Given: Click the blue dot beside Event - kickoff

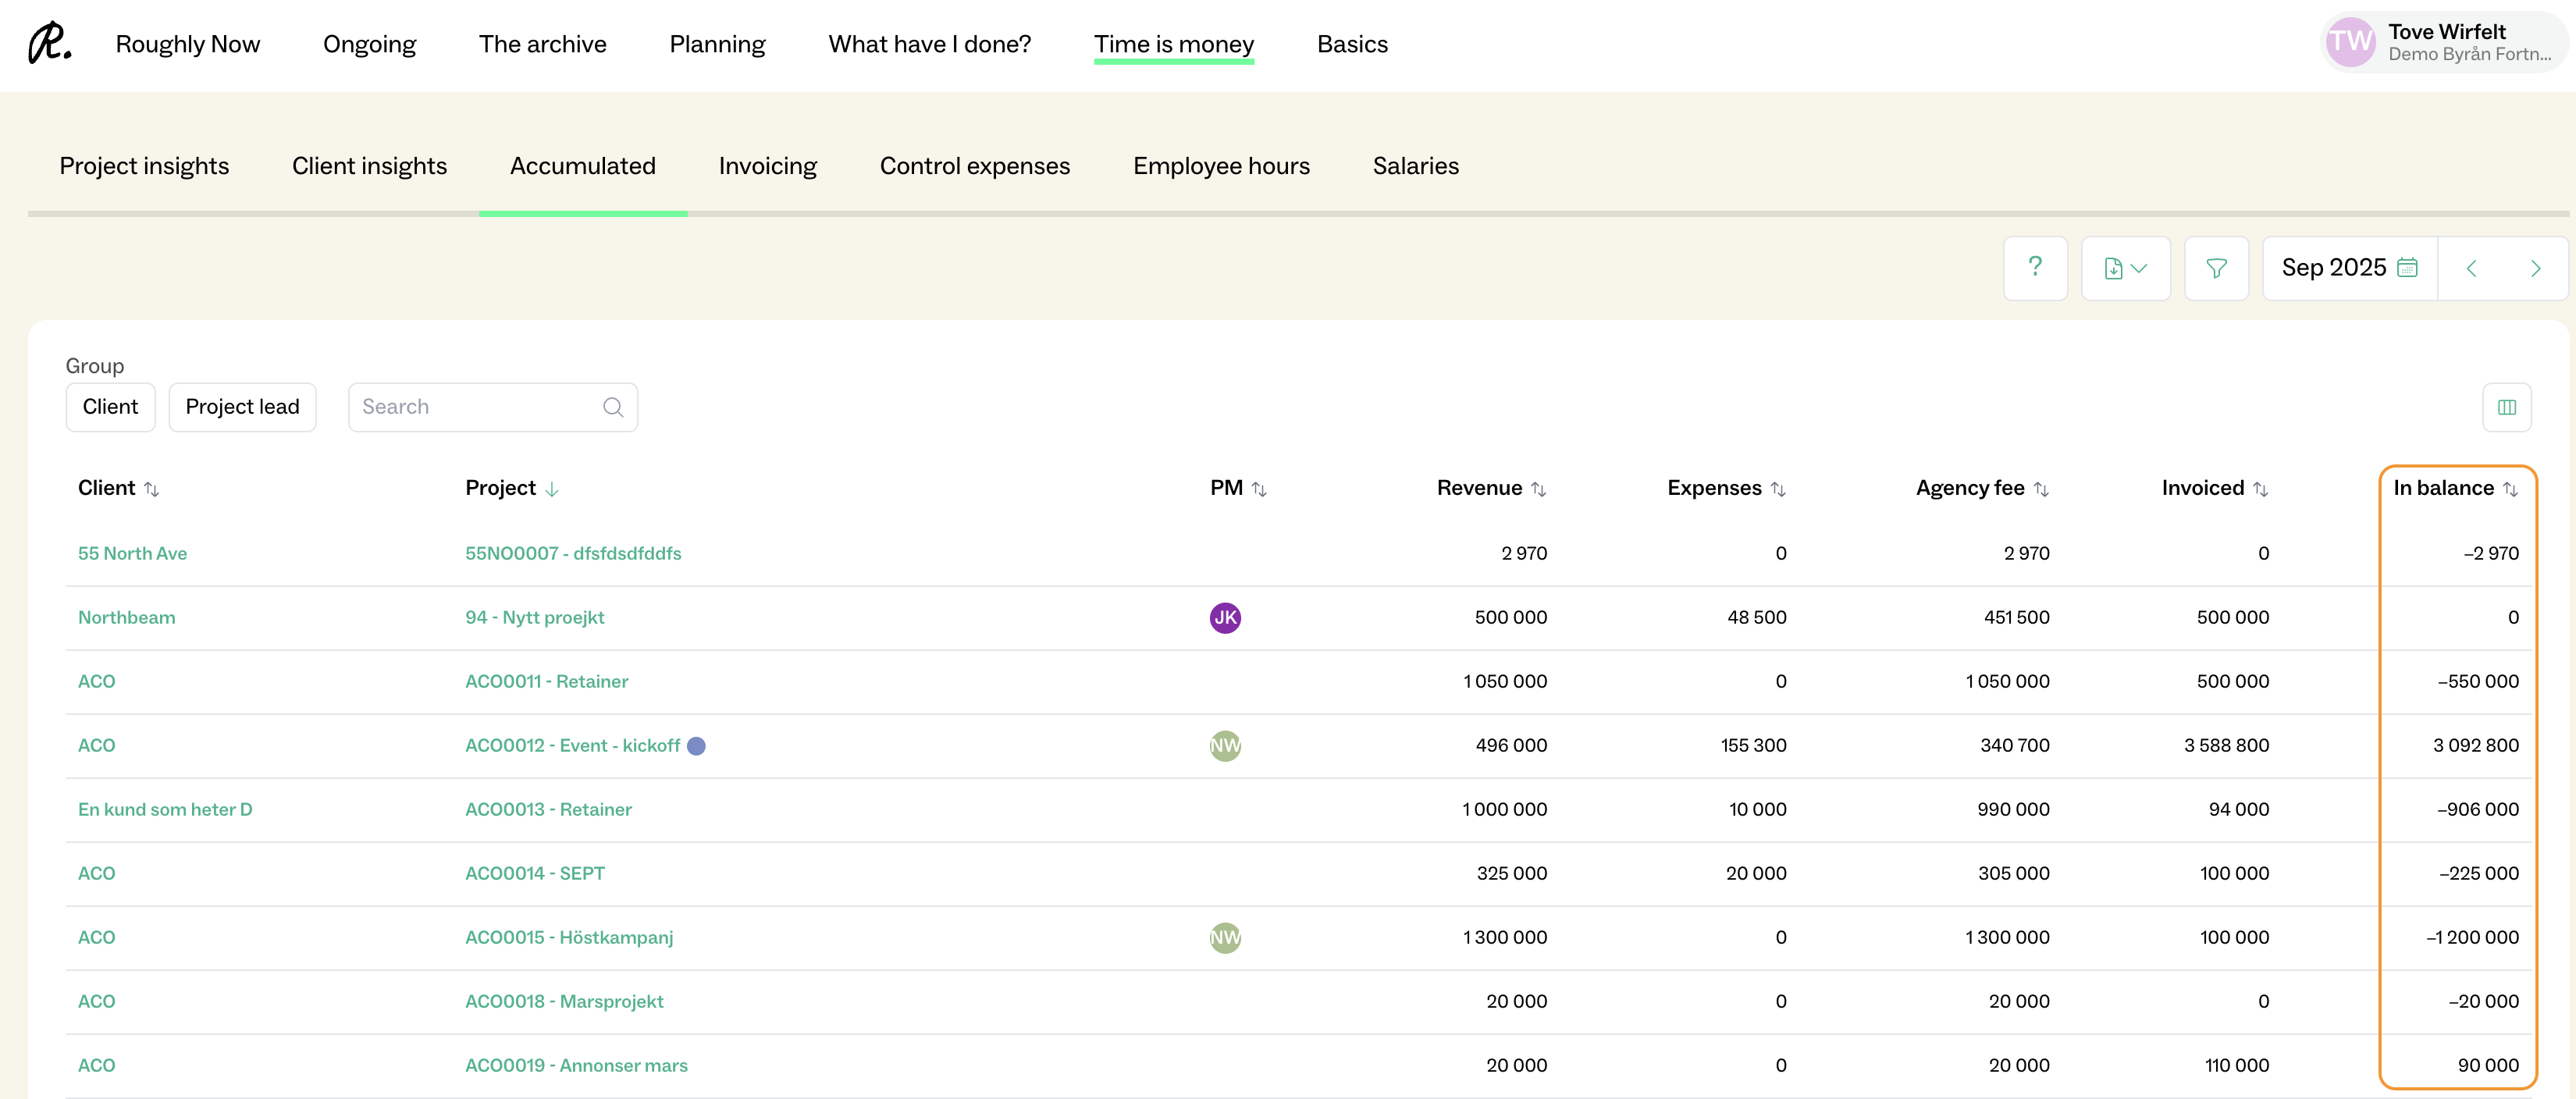Looking at the screenshot, I should 696,746.
